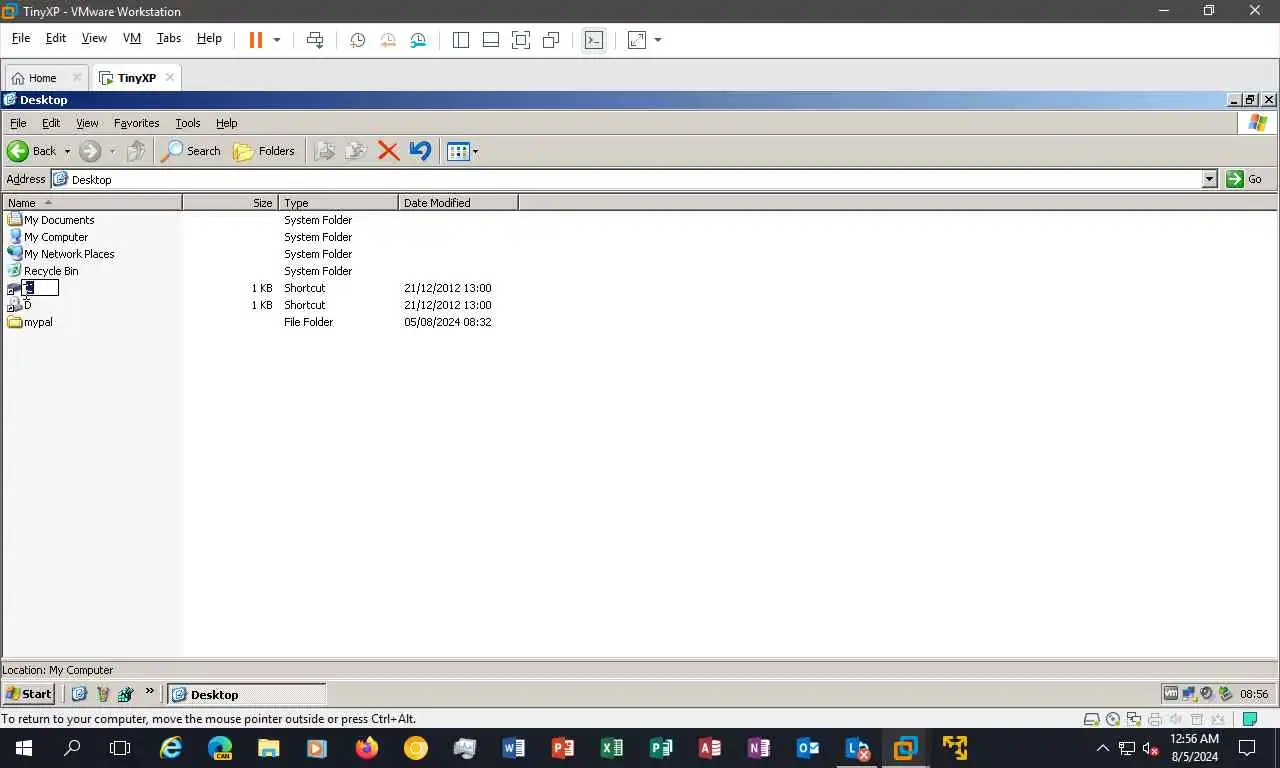Open Word from the Windows taskbar
Viewport: 1280px width, 768px height.
tap(514, 747)
